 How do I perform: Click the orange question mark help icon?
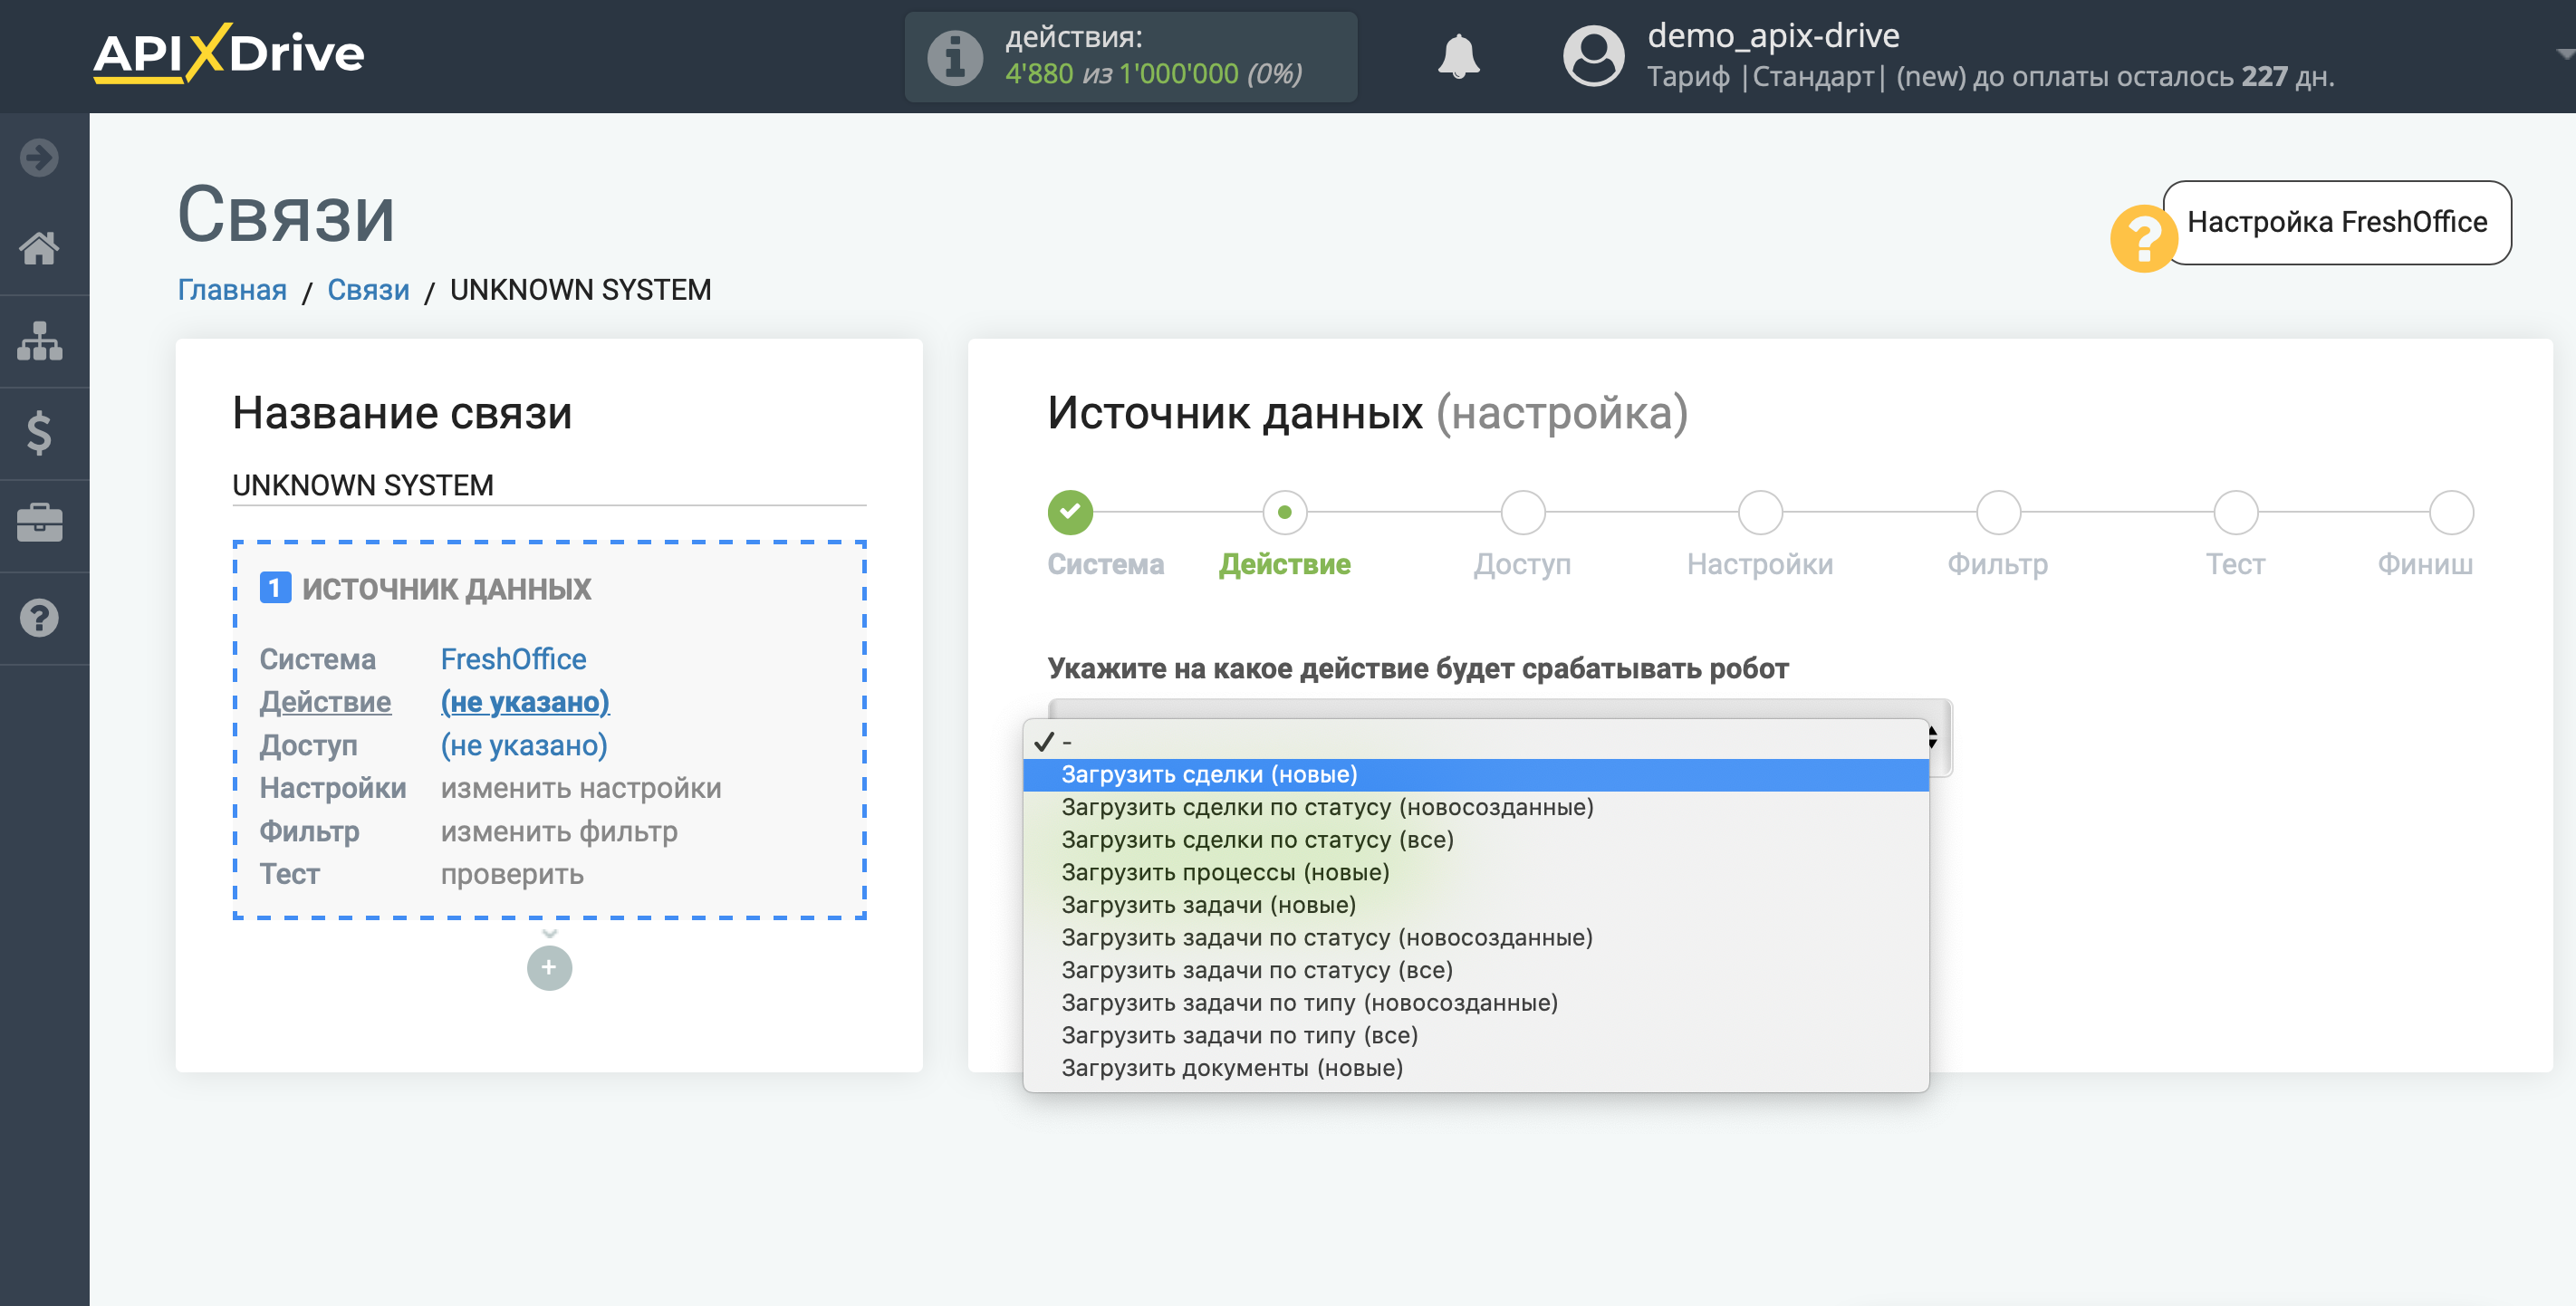pos(2142,238)
